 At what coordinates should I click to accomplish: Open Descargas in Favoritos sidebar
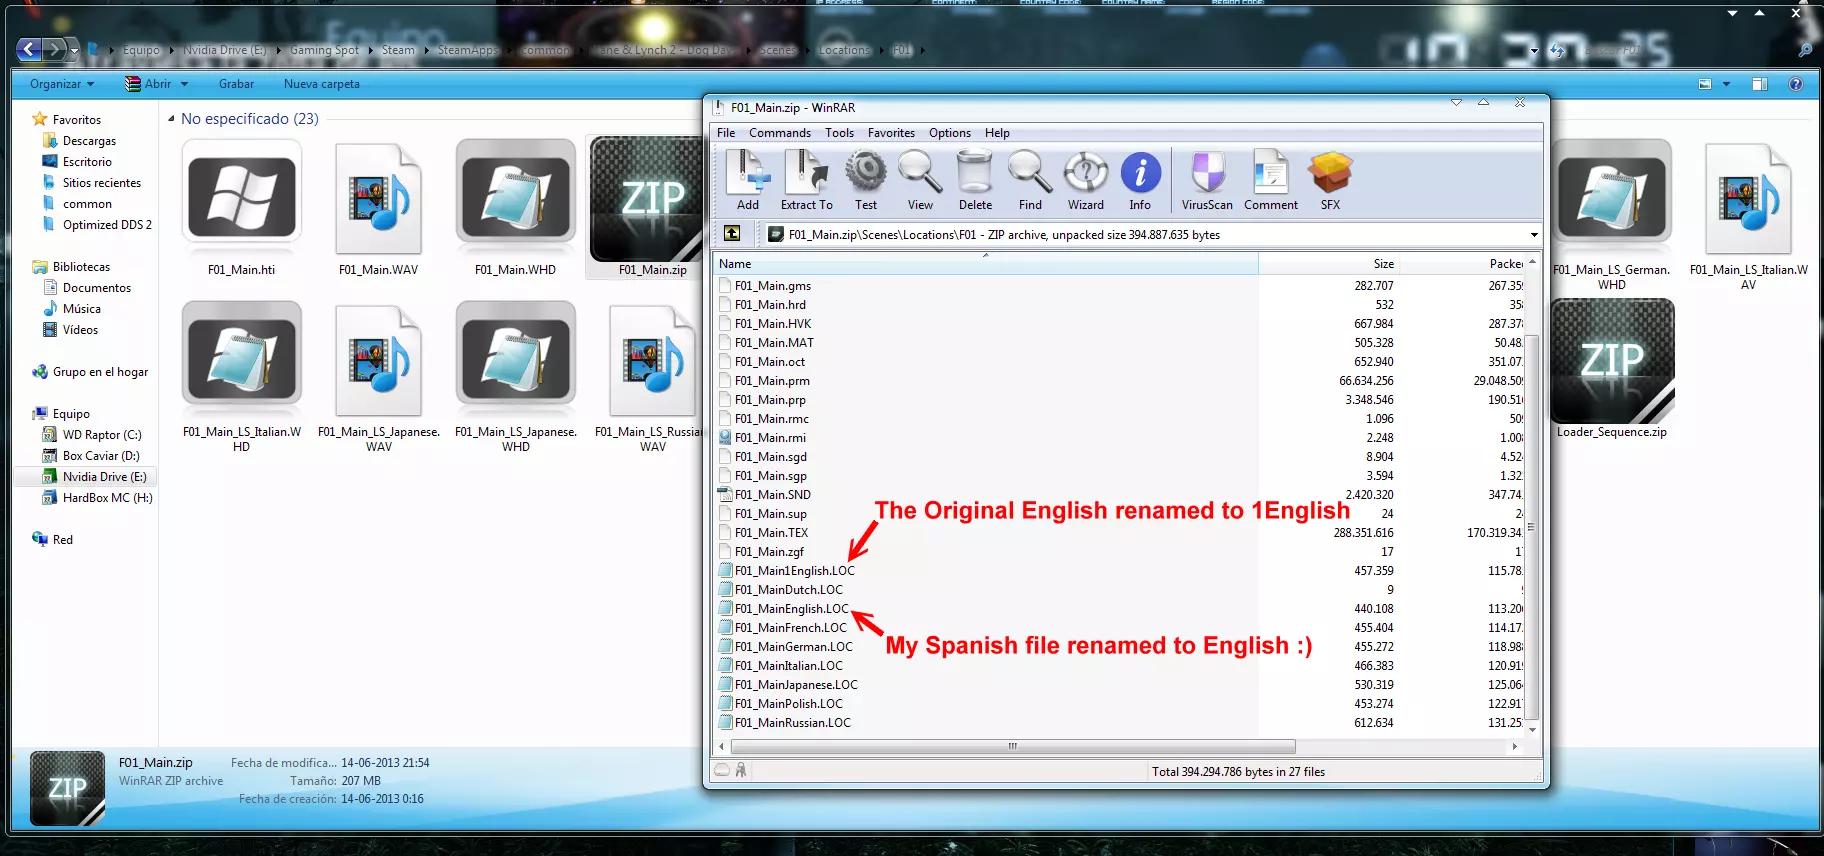pos(89,141)
